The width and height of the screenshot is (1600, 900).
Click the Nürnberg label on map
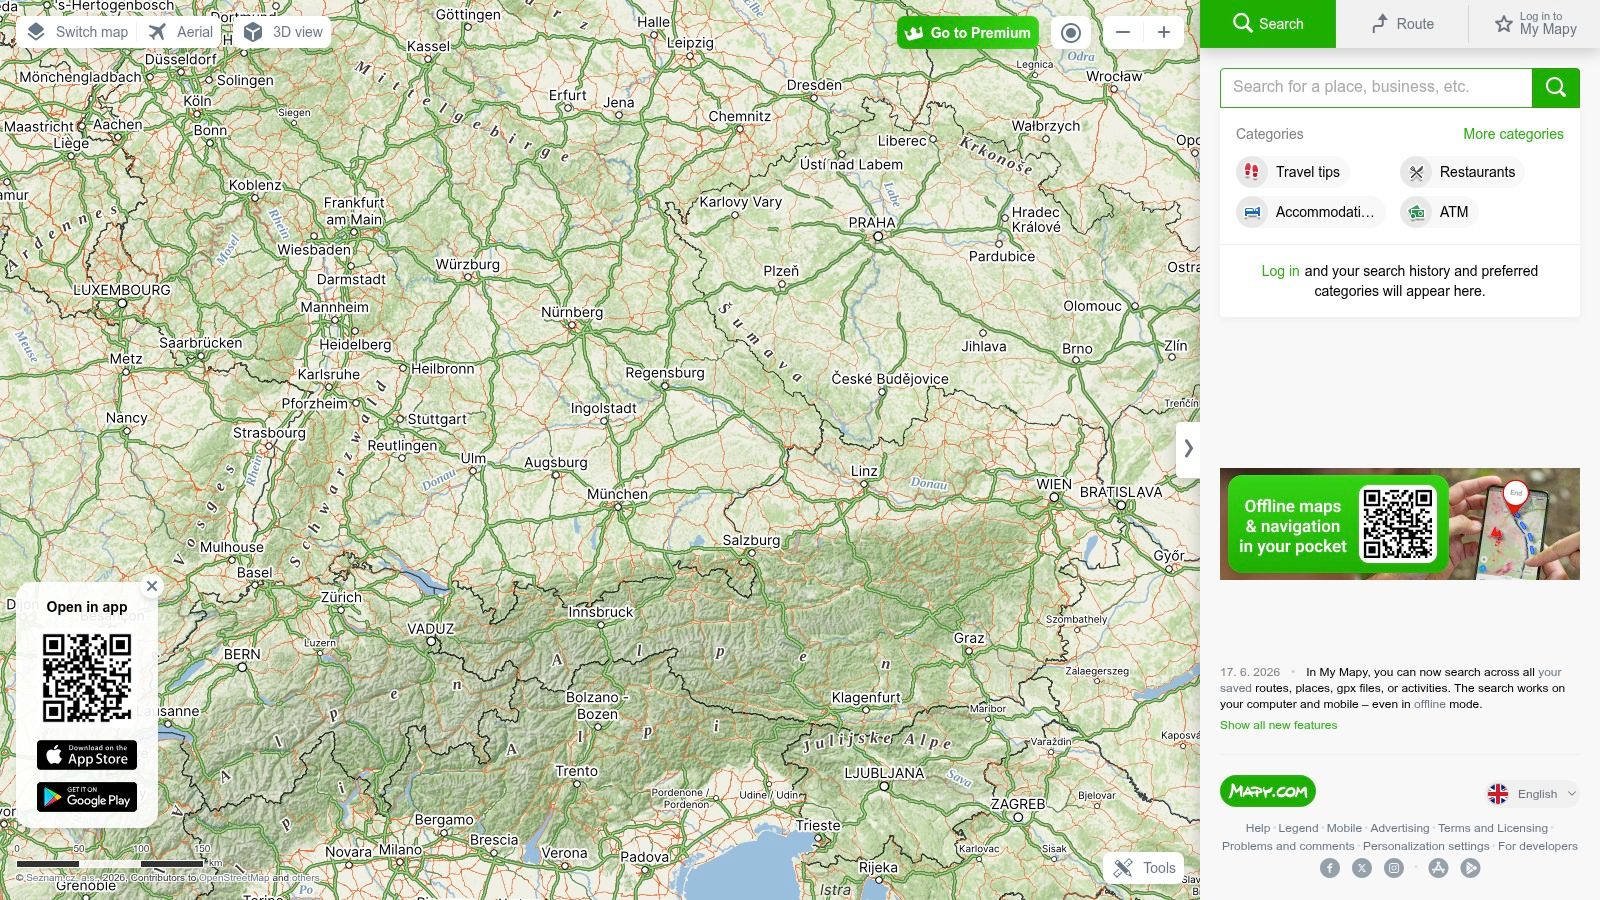(x=572, y=312)
